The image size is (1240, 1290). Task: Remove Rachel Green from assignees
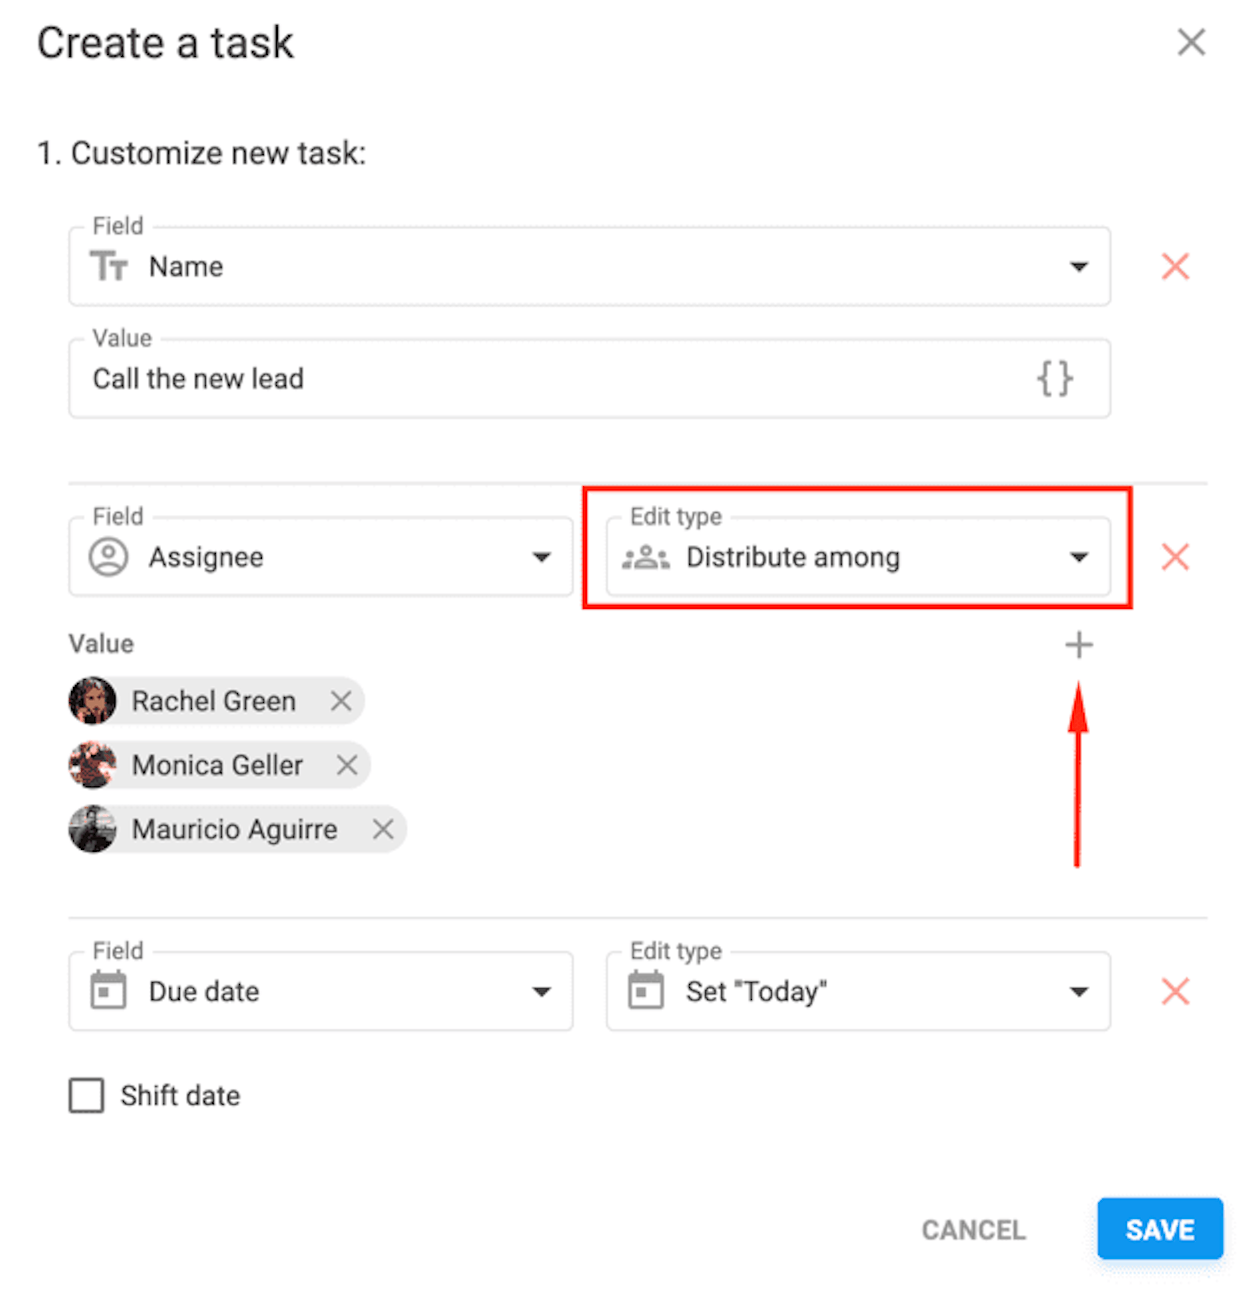[x=341, y=701]
